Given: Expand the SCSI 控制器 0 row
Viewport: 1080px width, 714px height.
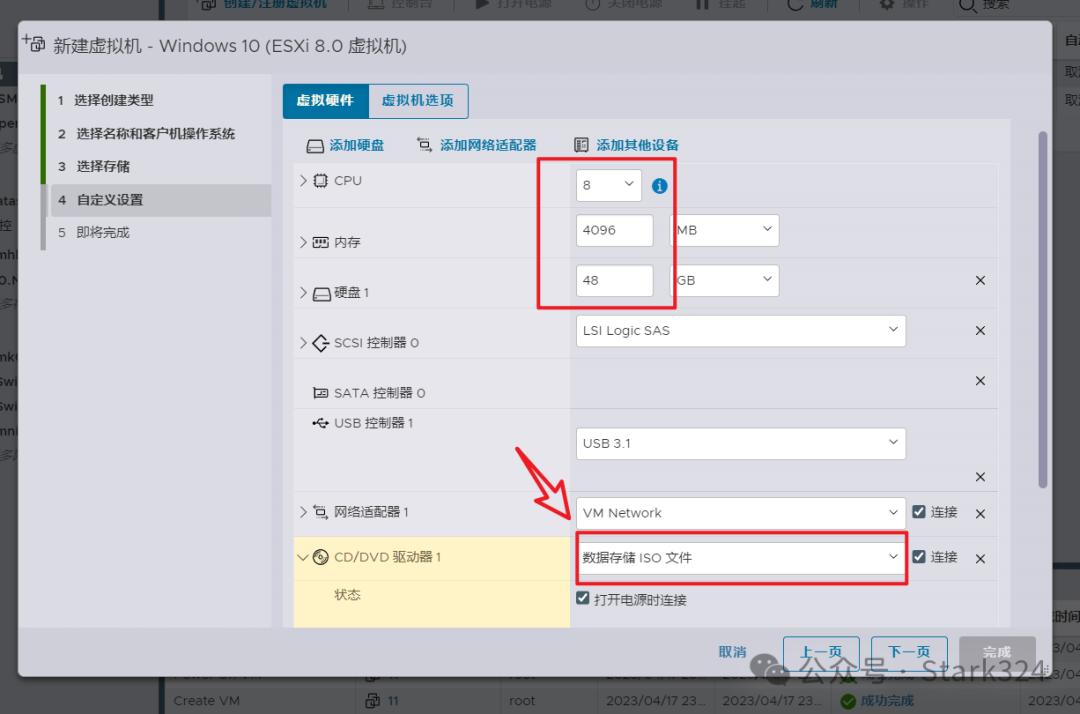Looking at the screenshot, I should pos(303,343).
